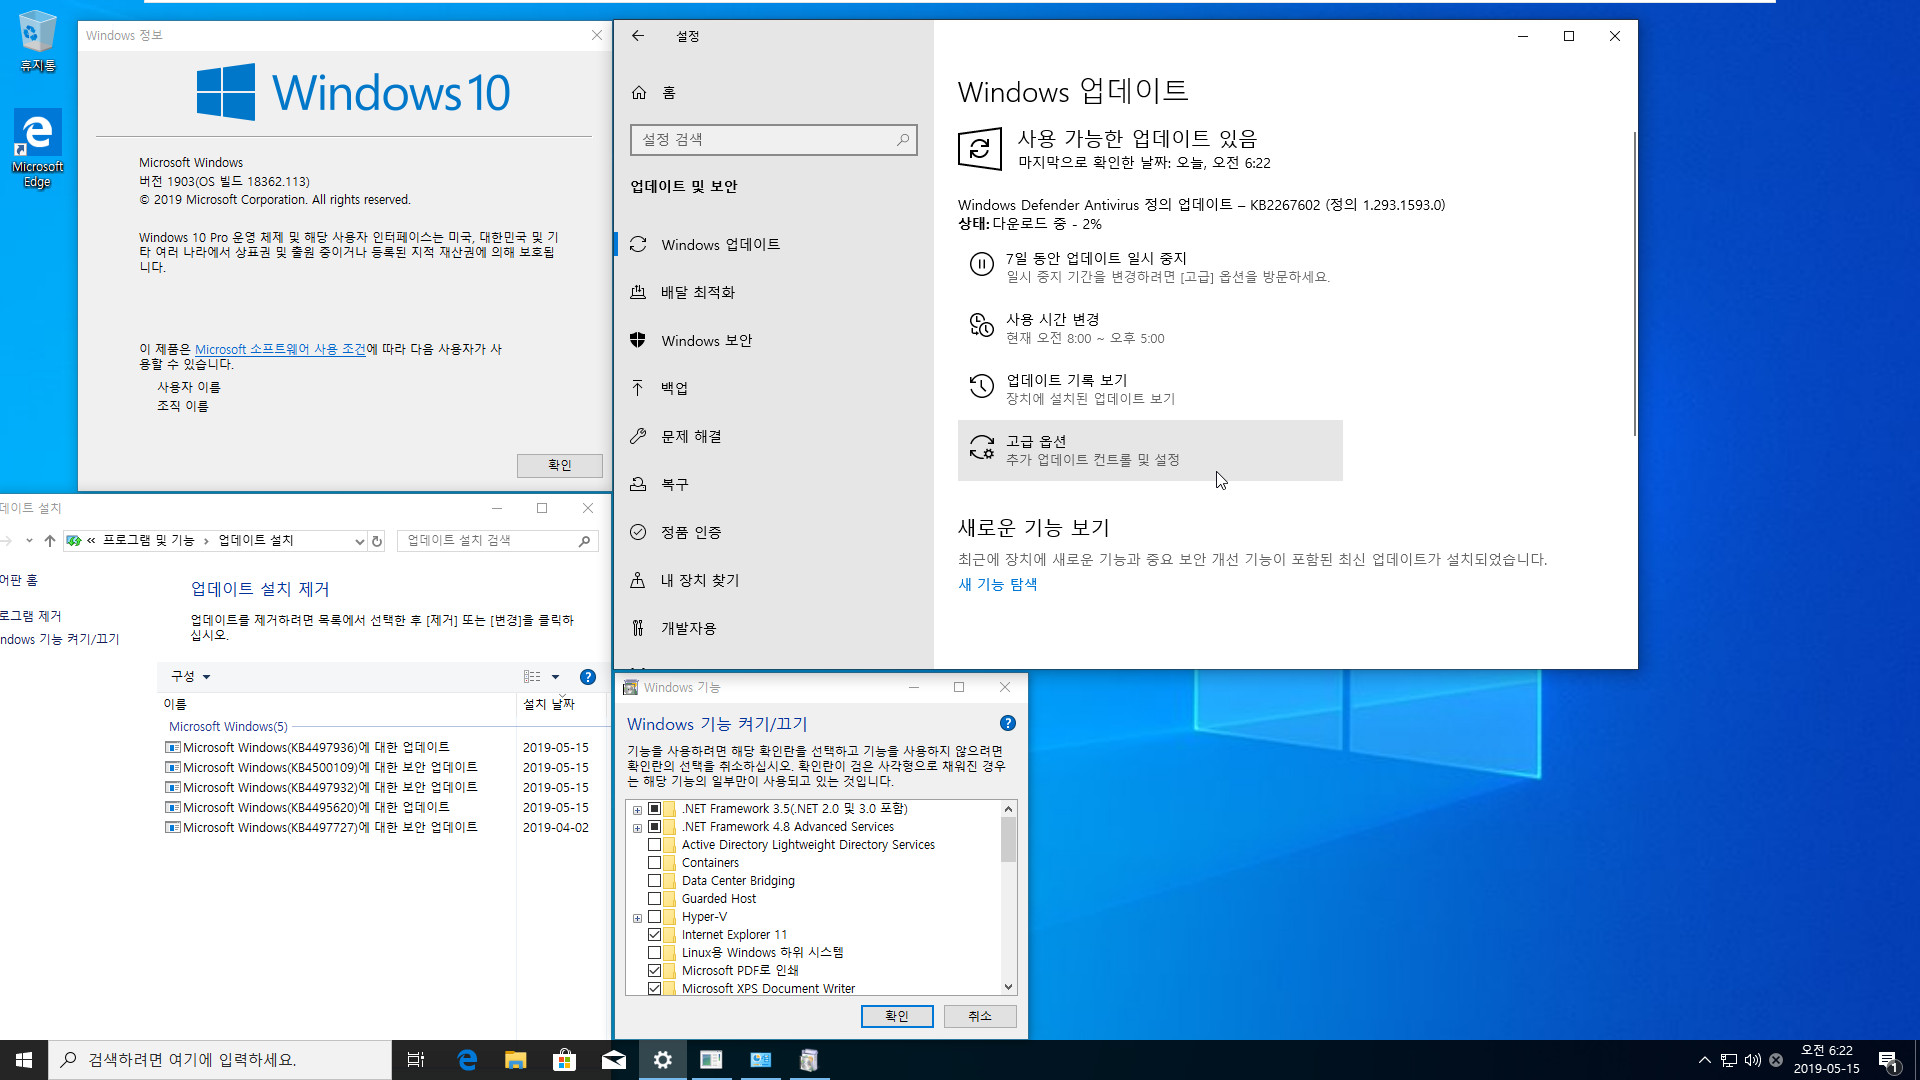Open Microsoft Store from taskbar
Viewport: 1920px width, 1080px height.
pos(564,1060)
